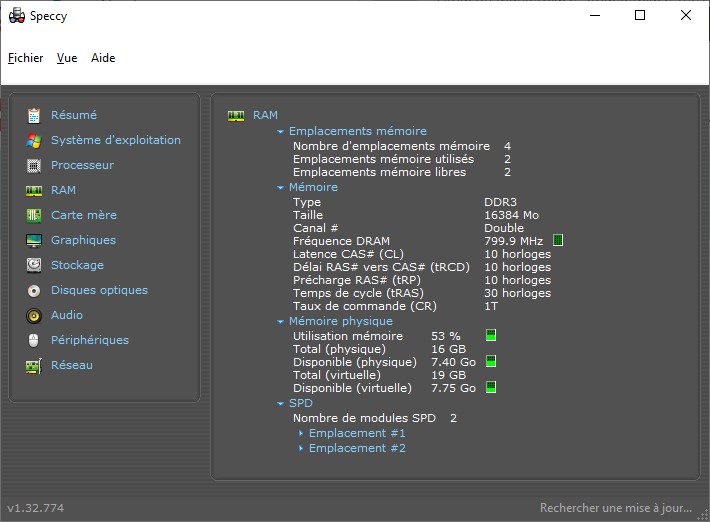Collapse the Emplacements mémoire section
Screen dimensions: 710x522
tap(280, 131)
